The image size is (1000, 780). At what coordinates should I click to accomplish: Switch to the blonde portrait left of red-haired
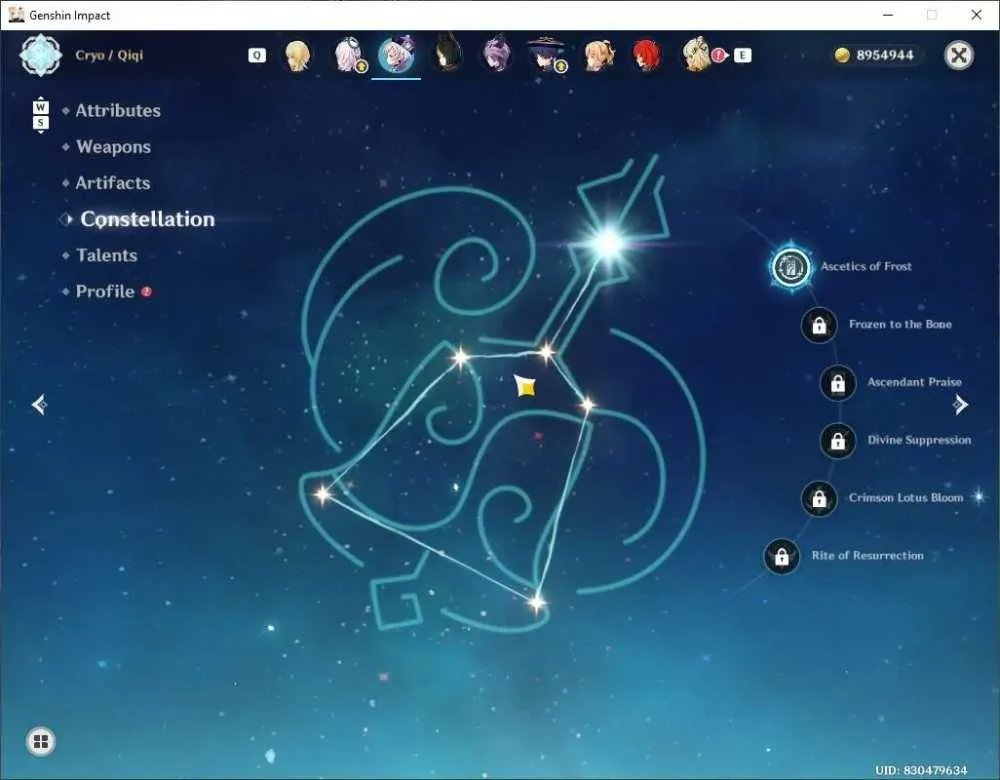click(599, 55)
